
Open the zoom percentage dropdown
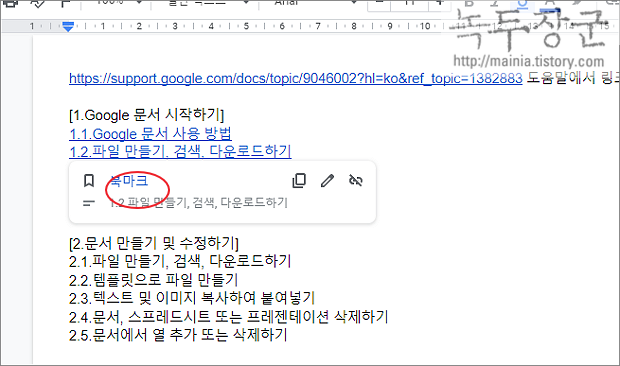[x=120, y=2]
